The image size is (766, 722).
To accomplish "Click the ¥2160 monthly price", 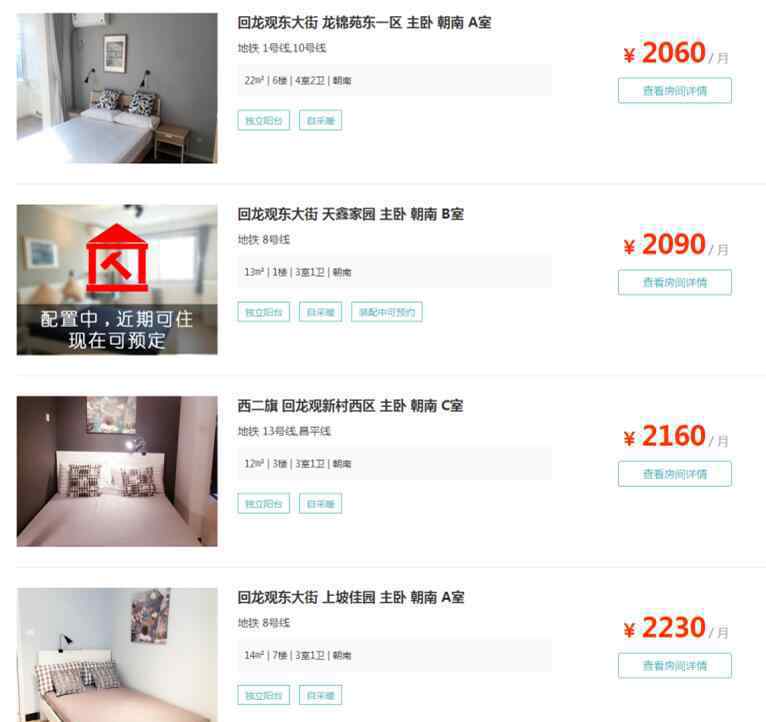I will point(676,436).
